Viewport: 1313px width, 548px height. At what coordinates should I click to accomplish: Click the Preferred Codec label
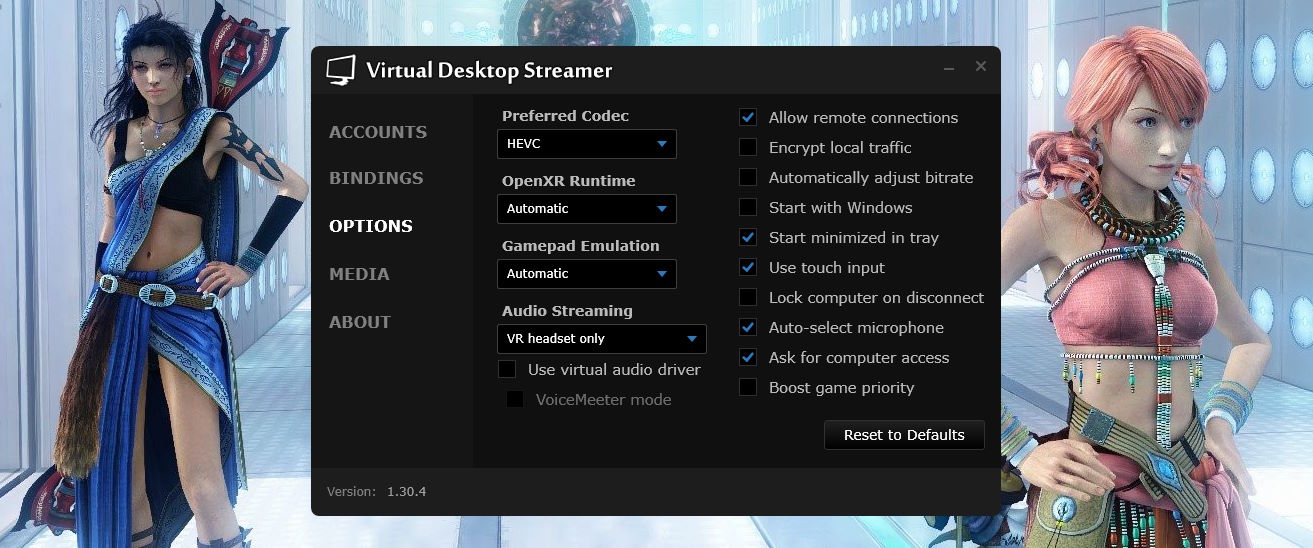tap(566, 116)
